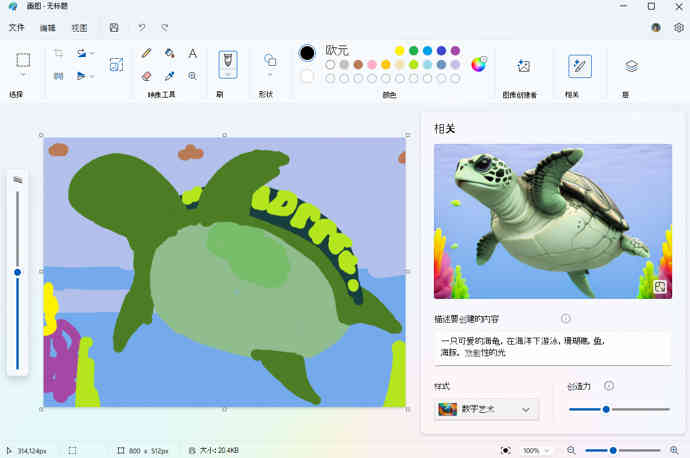Screen dimensions: 690x458
Task: Select the Pencil tool
Action: [x=146, y=53]
